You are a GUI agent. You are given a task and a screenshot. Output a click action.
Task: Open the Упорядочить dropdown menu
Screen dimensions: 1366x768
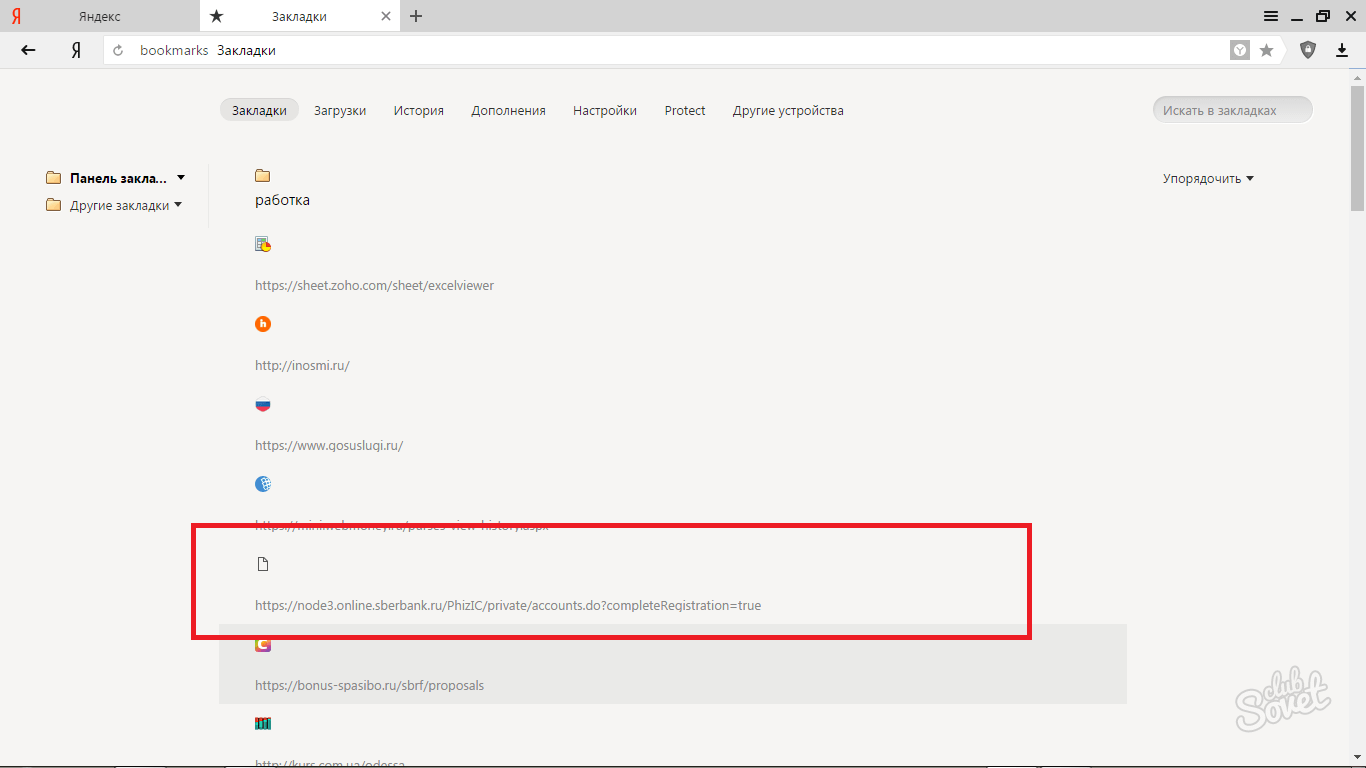click(1208, 179)
